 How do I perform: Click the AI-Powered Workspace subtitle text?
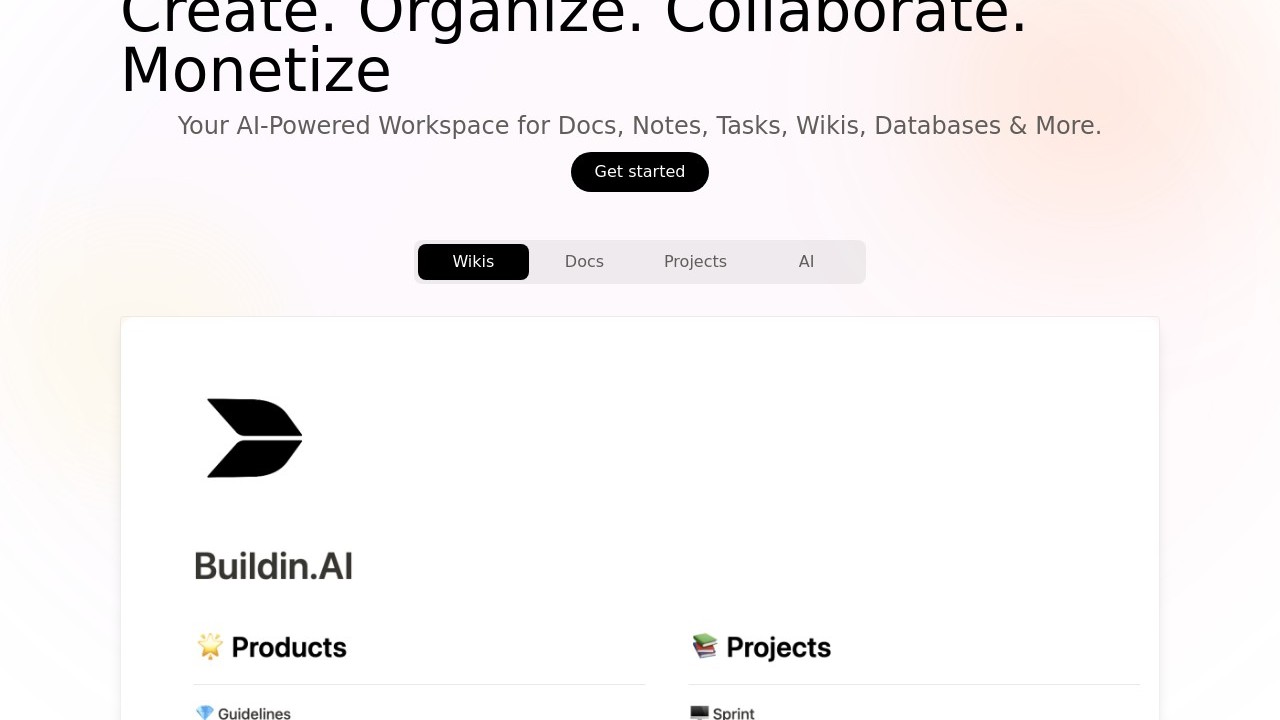pyautogui.click(x=639, y=126)
